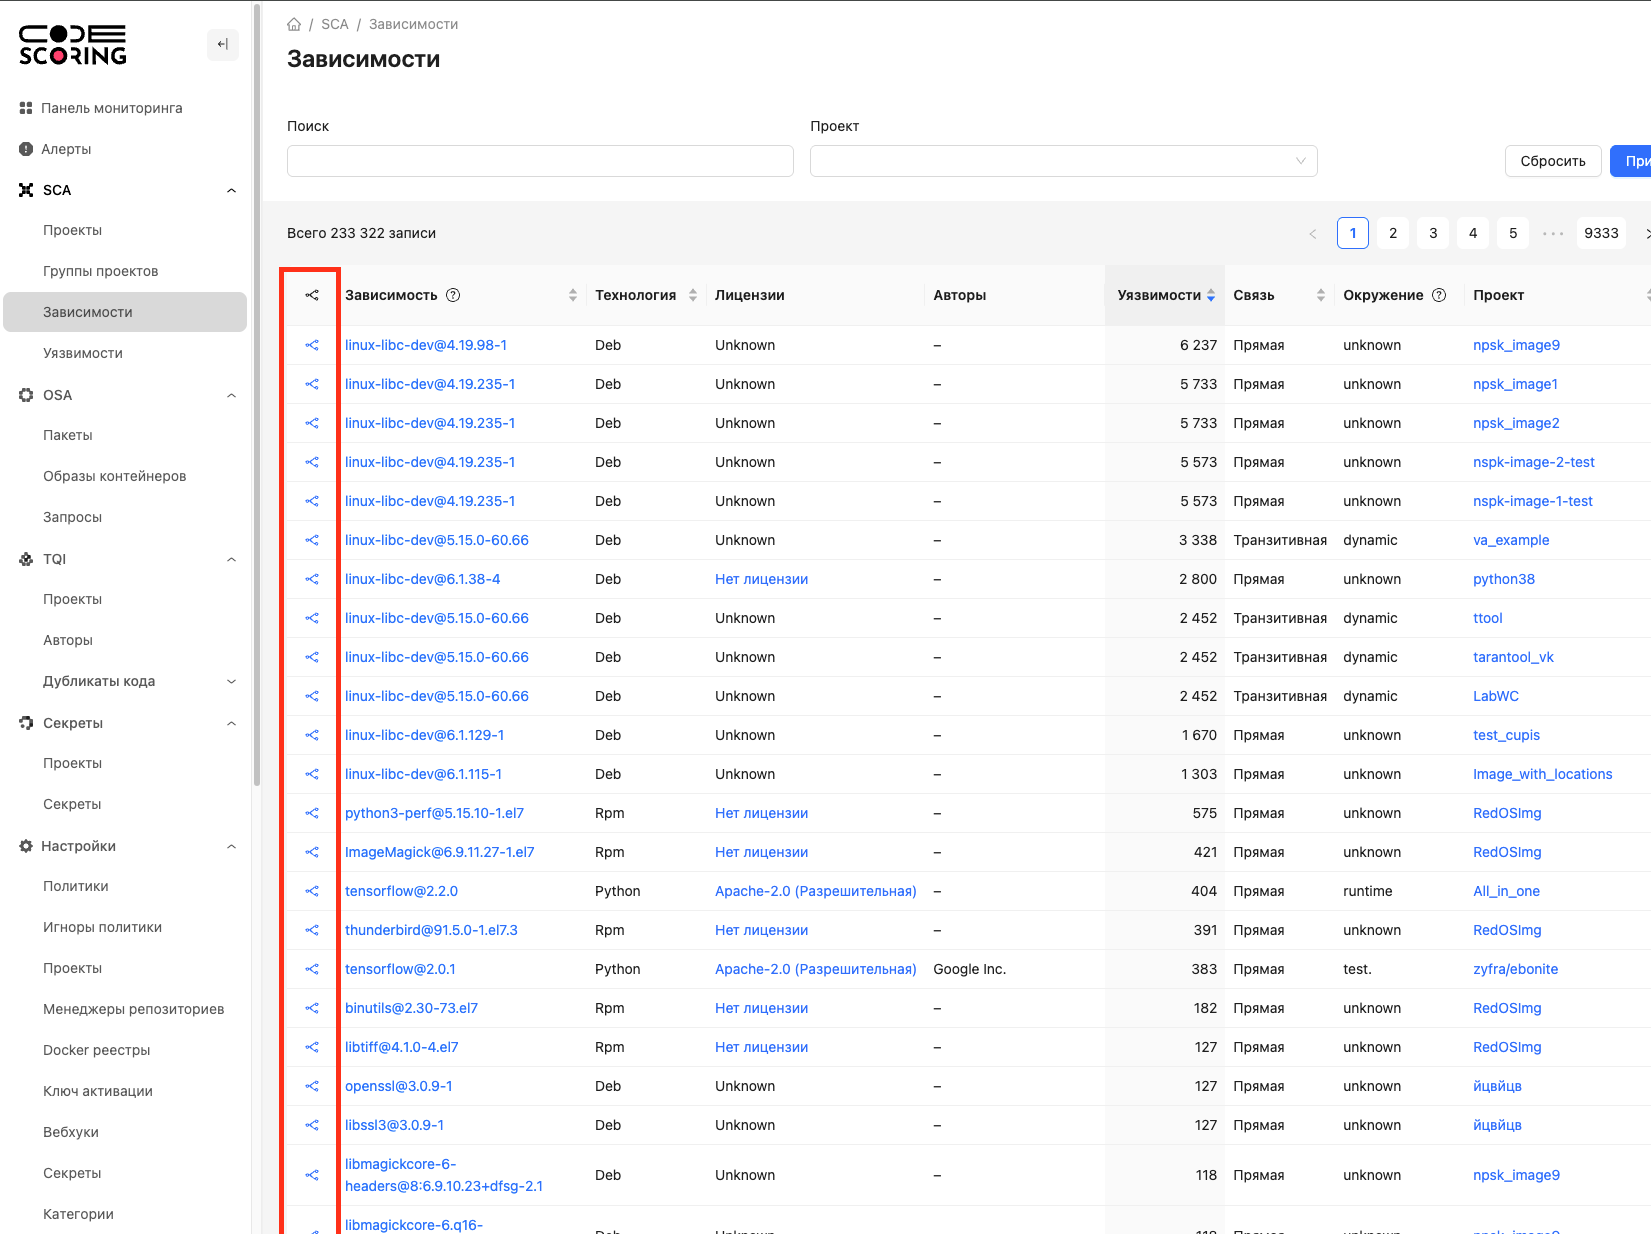Toggle sorting on Связь column
The image size is (1651, 1234).
[1320, 295]
